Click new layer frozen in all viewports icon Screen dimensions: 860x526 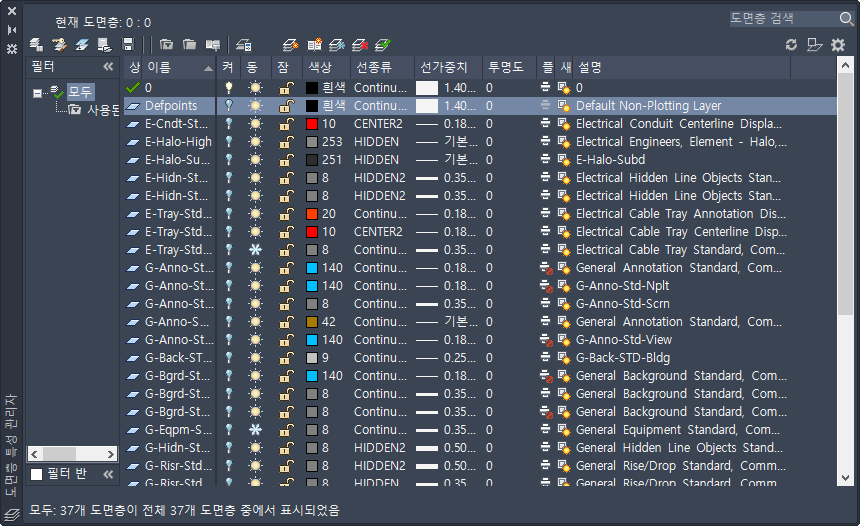pos(314,44)
